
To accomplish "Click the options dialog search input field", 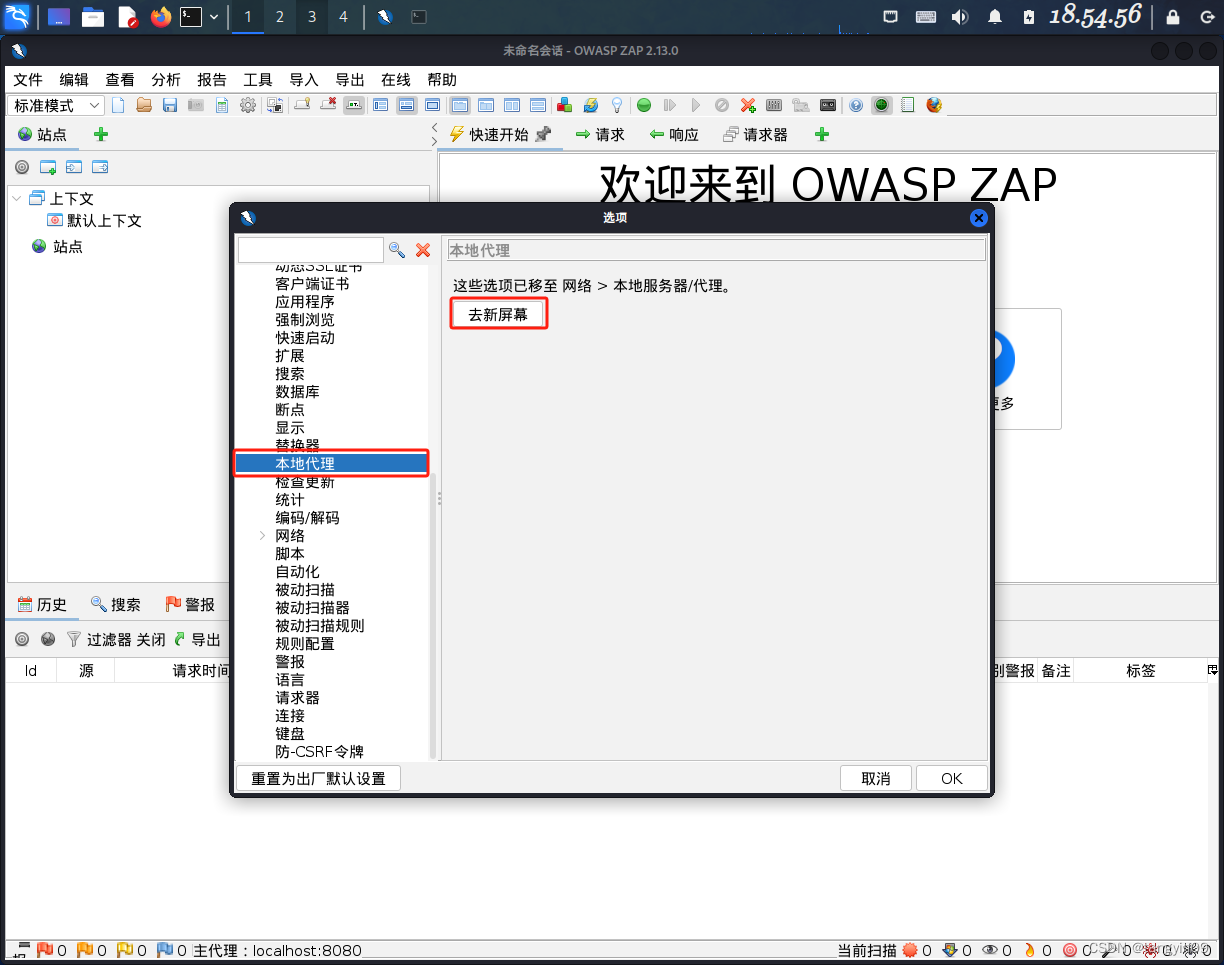I will 311,250.
